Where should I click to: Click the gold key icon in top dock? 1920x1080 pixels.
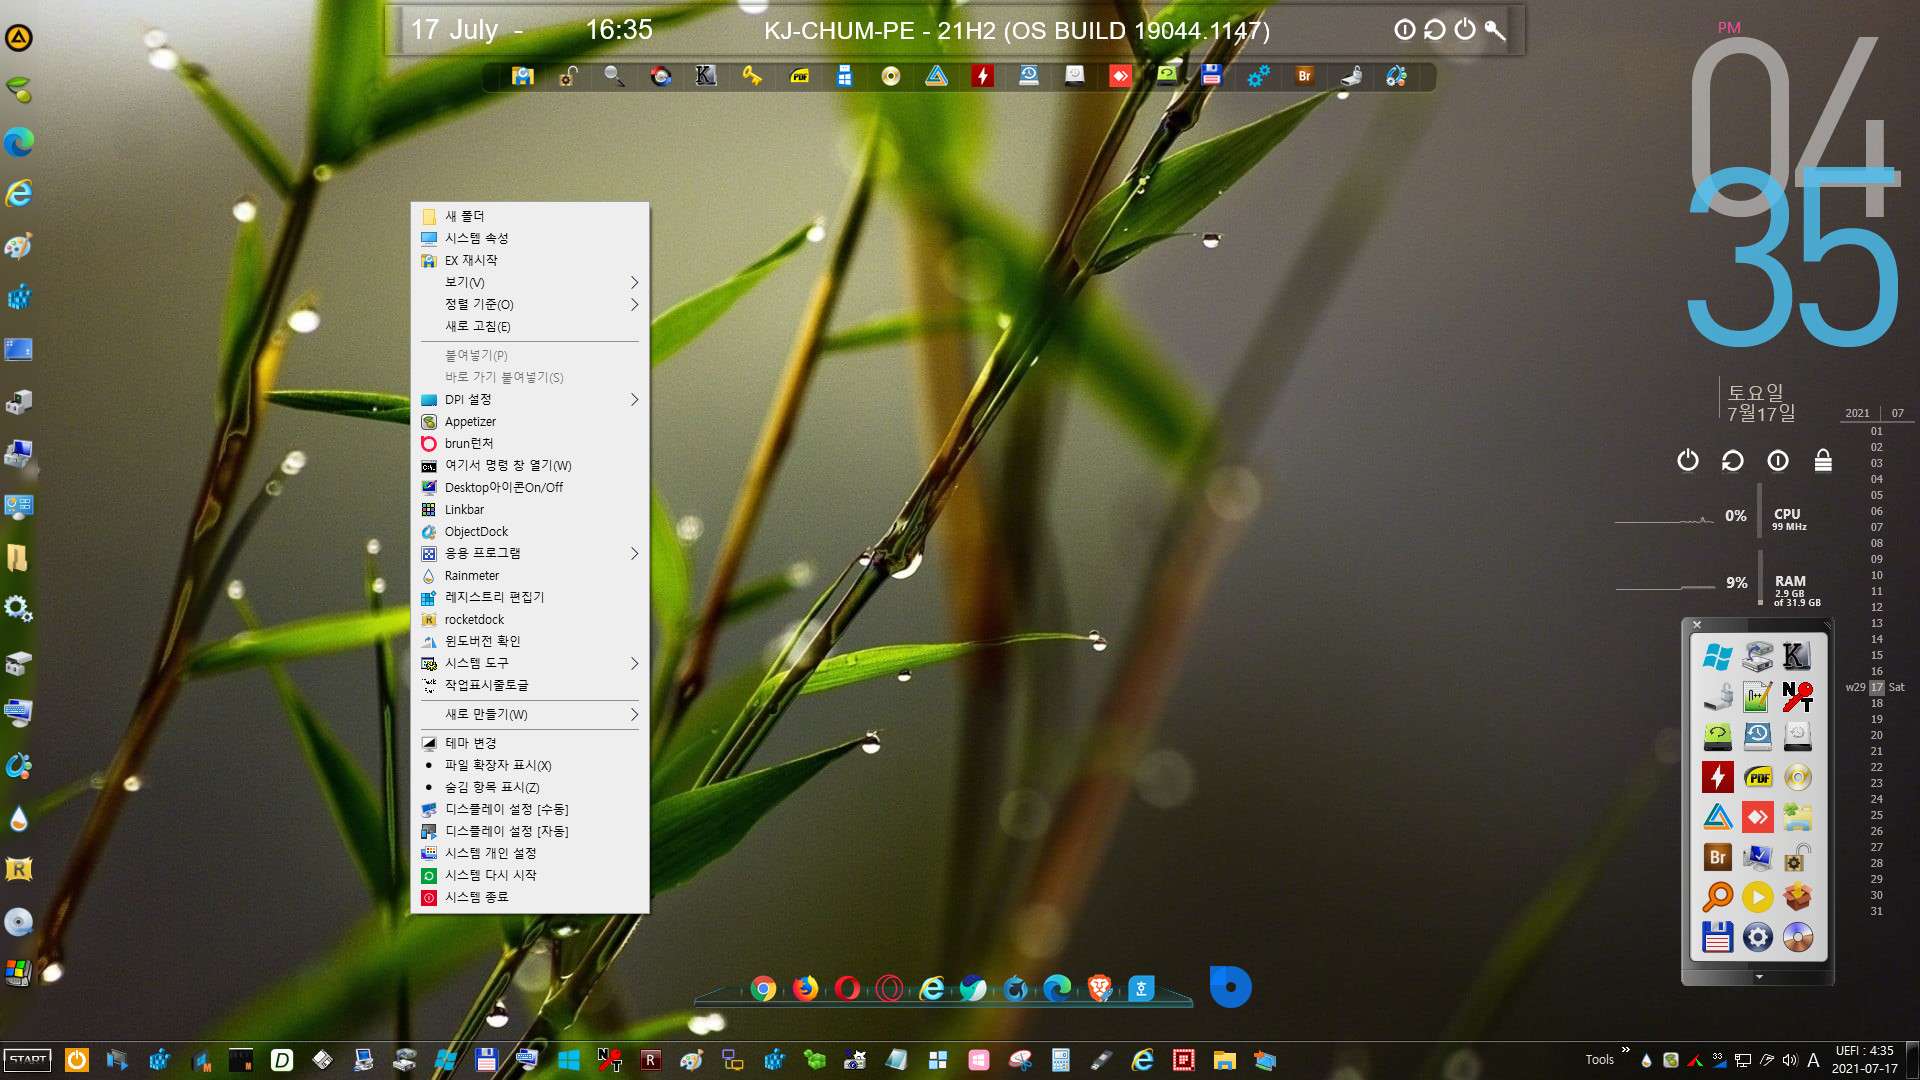(x=752, y=76)
